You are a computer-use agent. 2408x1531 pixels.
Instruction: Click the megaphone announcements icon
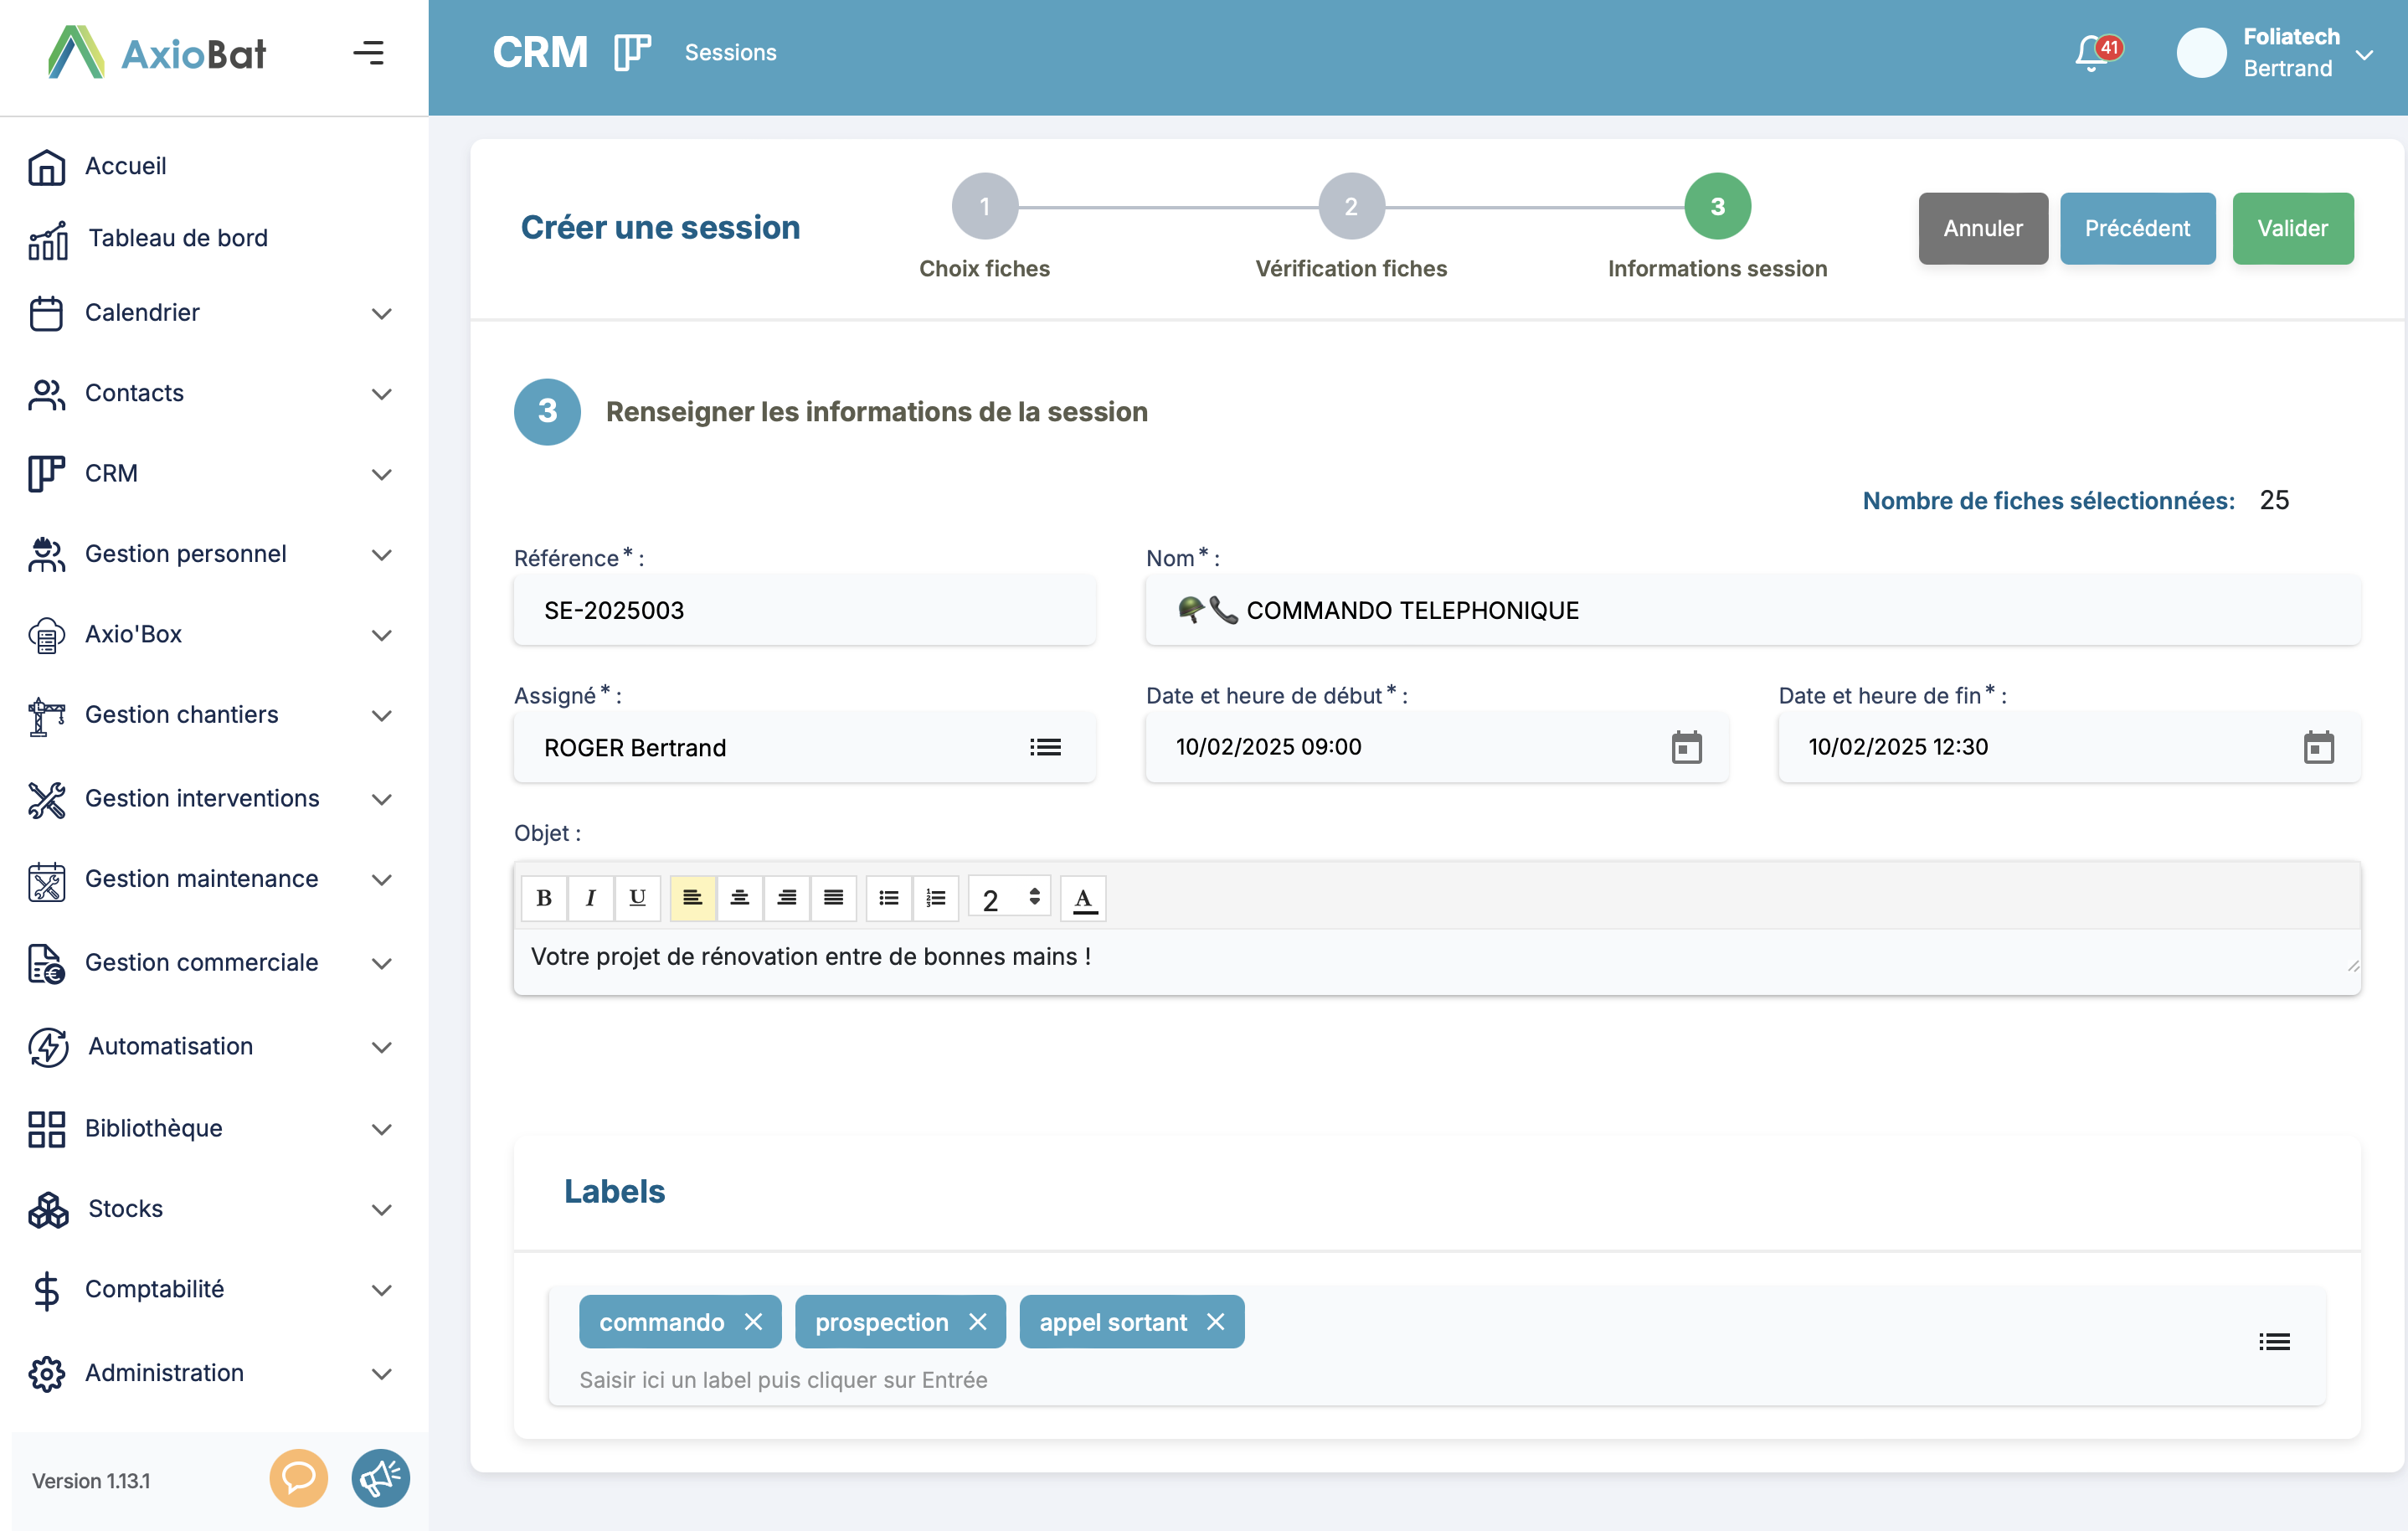click(380, 1478)
